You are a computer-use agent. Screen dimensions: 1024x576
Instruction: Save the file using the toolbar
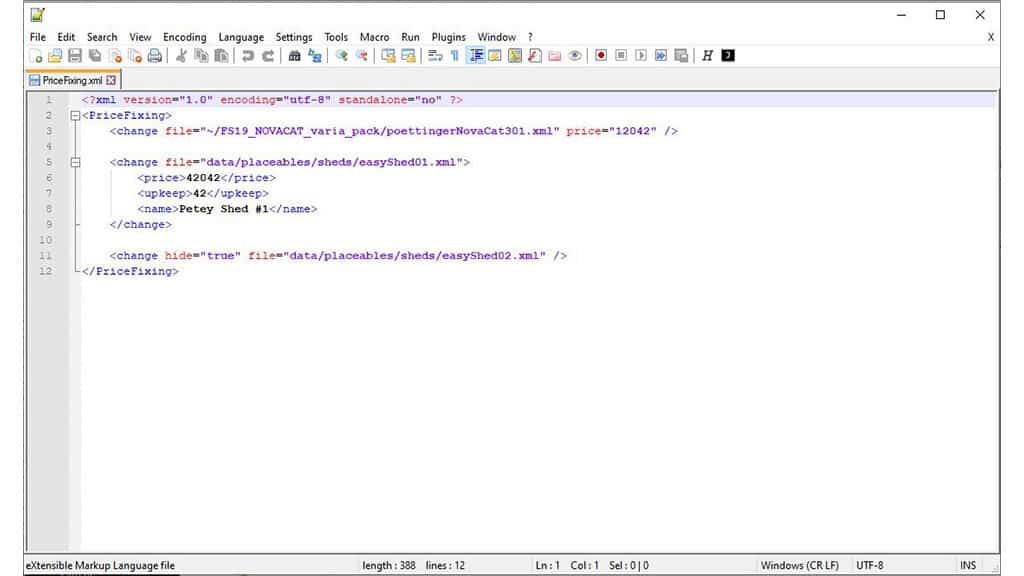(75, 56)
